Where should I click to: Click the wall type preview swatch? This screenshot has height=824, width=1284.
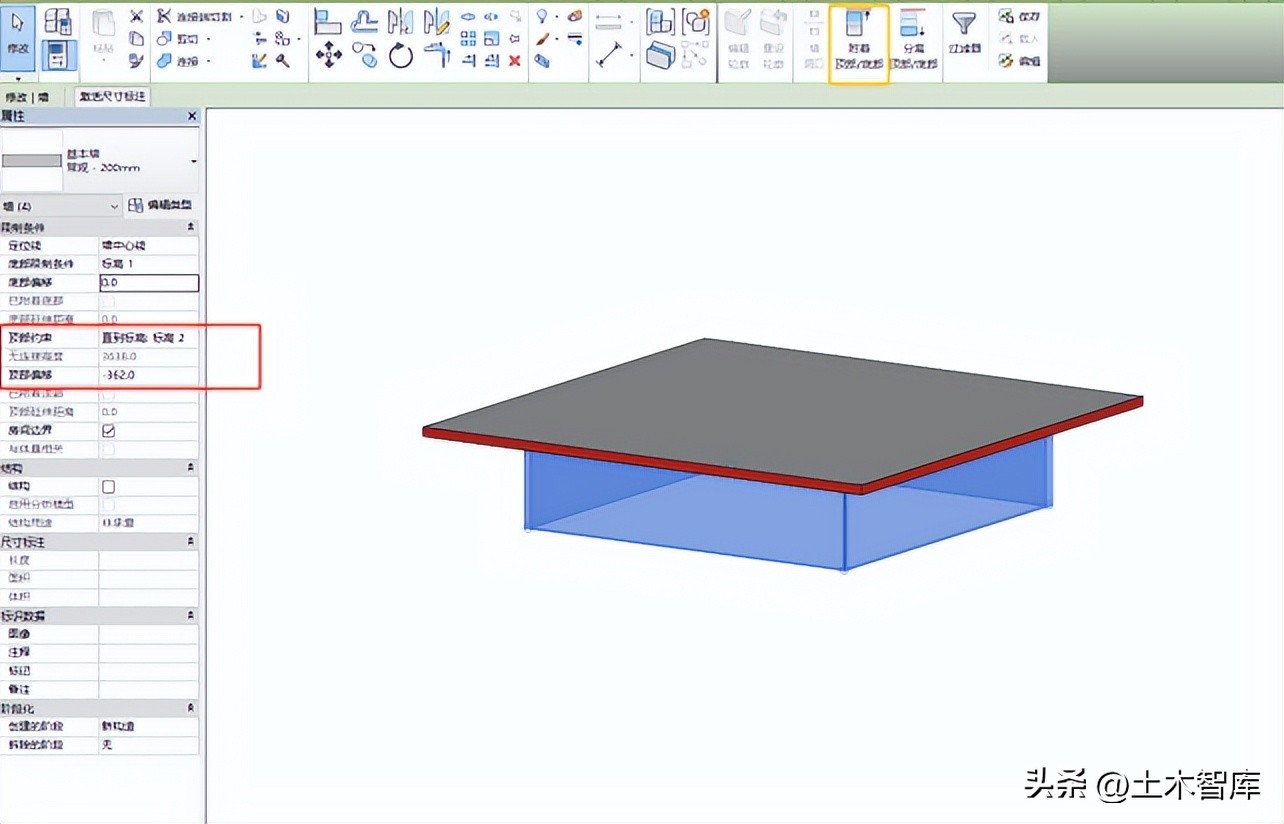pyautogui.click(x=30, y=160)
